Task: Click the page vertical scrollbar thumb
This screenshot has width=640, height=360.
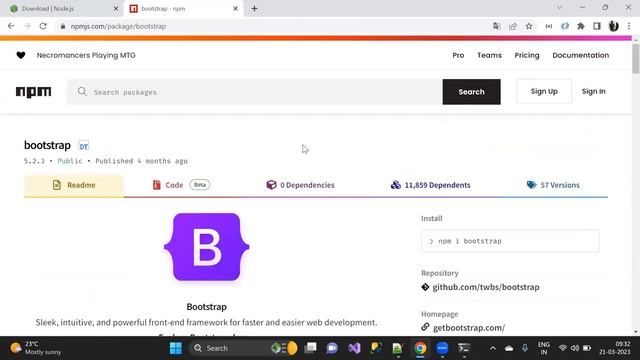Action: coord(636,58)
